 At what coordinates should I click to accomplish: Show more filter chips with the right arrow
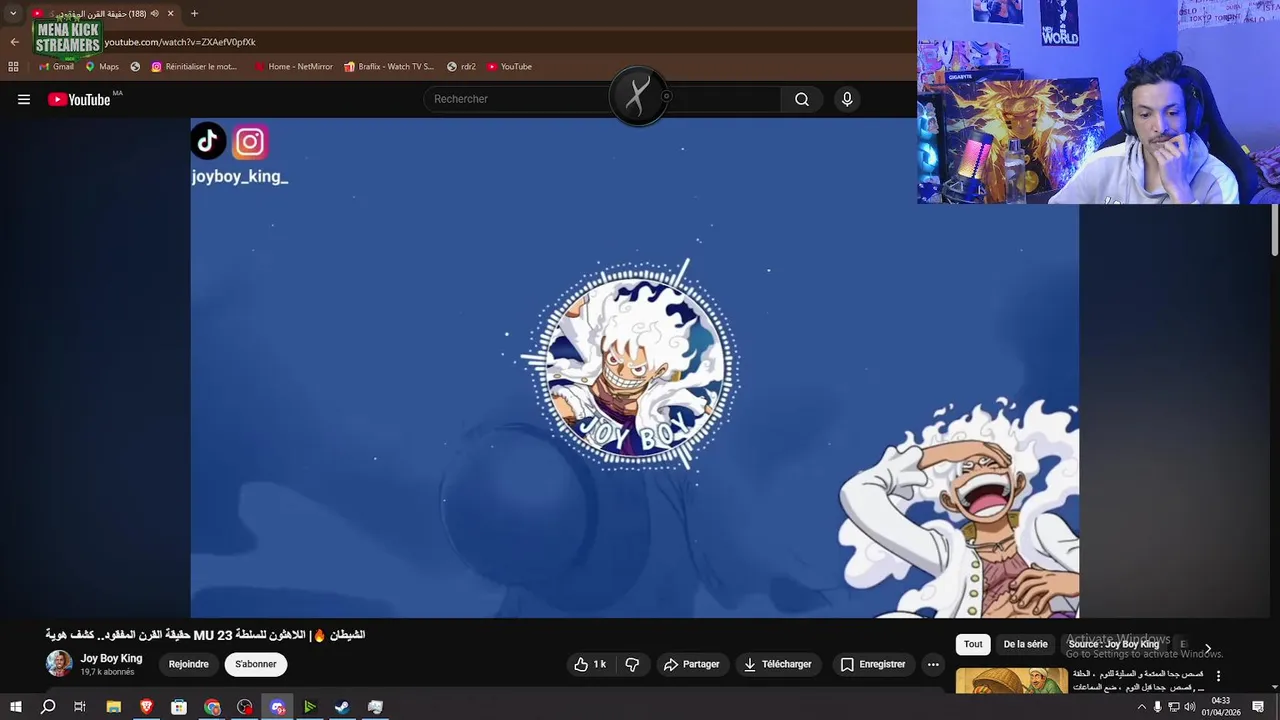[1207, 648]
